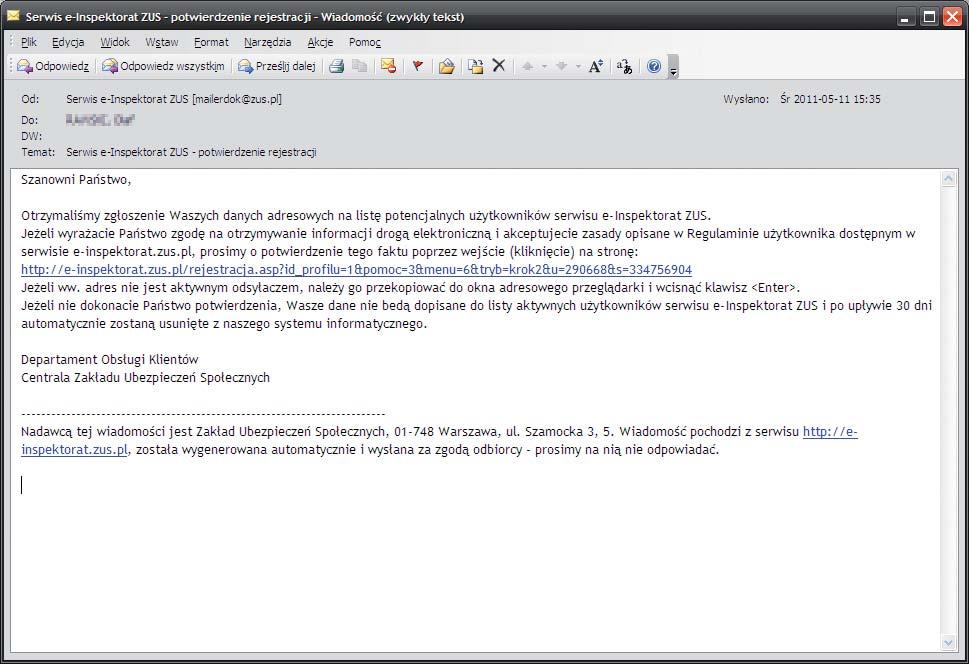
Task: Open help with the blue question mark icon
Action: pyautogui.click(x=654, y=66)
